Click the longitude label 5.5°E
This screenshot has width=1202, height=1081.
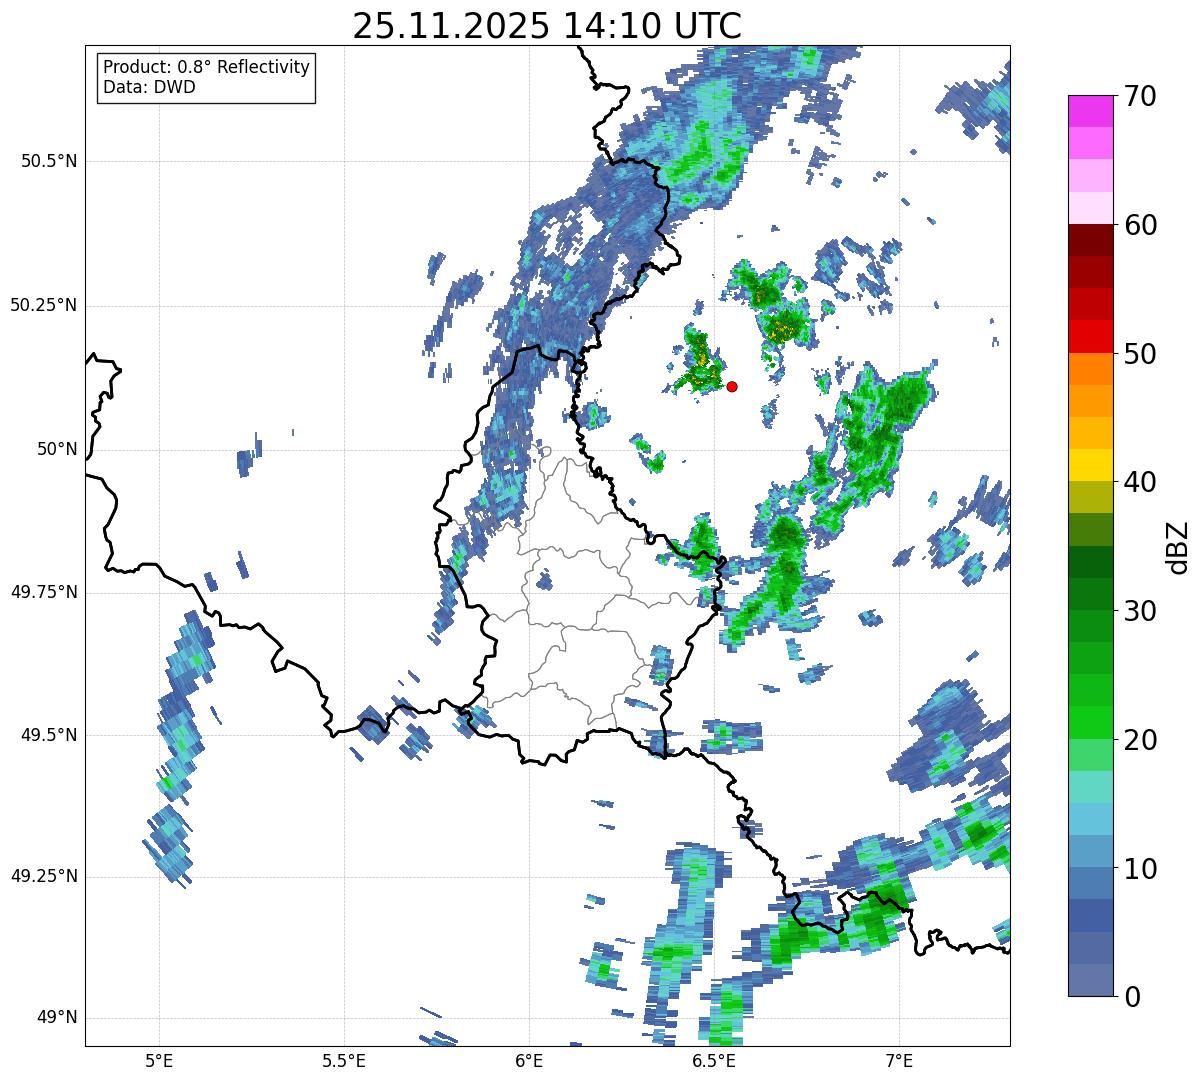click(x=344, y=1060)
